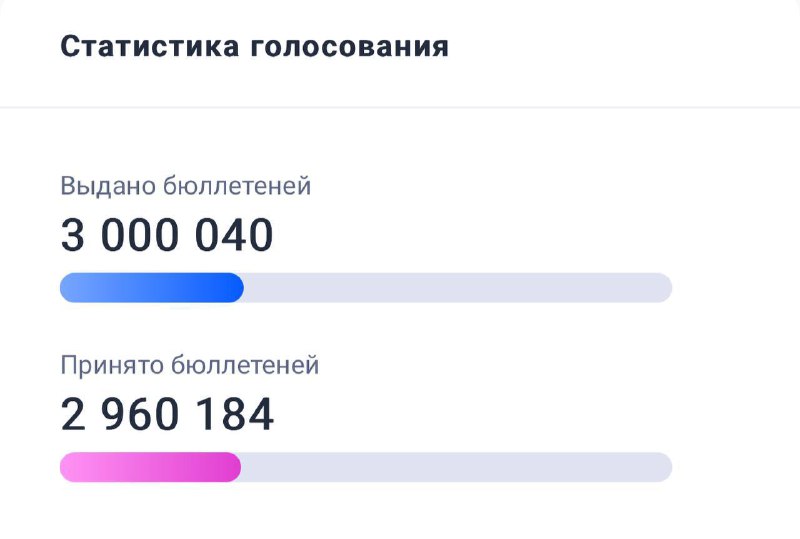
Task: Click the leading digit "2" of received count
Action: pyautogui.click(x=72, y=414)
